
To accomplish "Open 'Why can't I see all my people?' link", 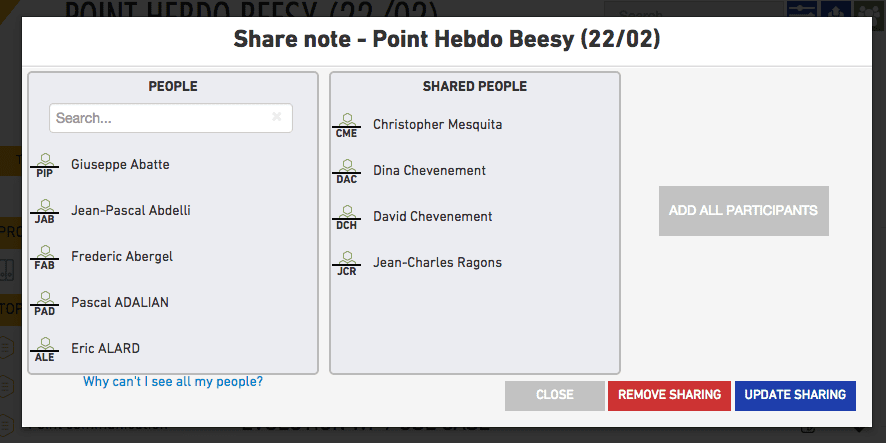I will (x=173, y=381).
